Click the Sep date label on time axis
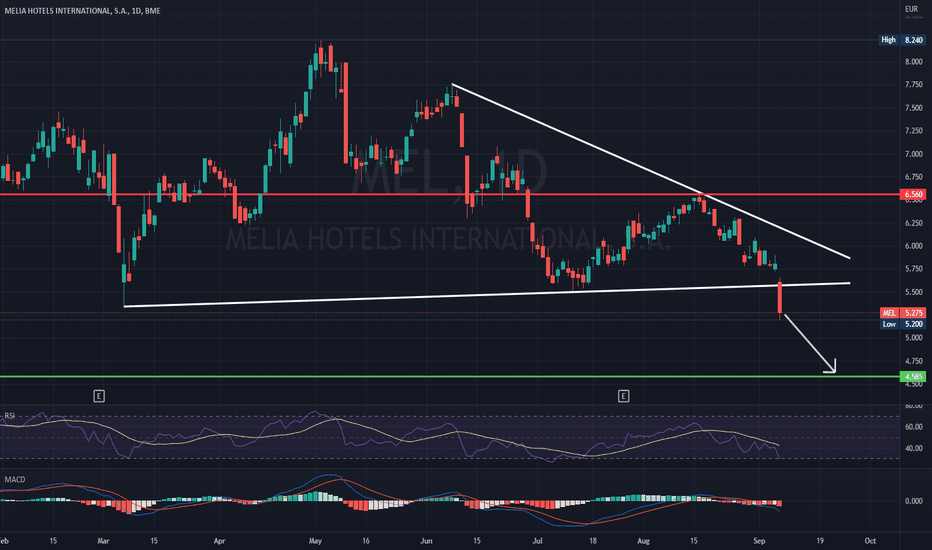 [x=759, y=540]
